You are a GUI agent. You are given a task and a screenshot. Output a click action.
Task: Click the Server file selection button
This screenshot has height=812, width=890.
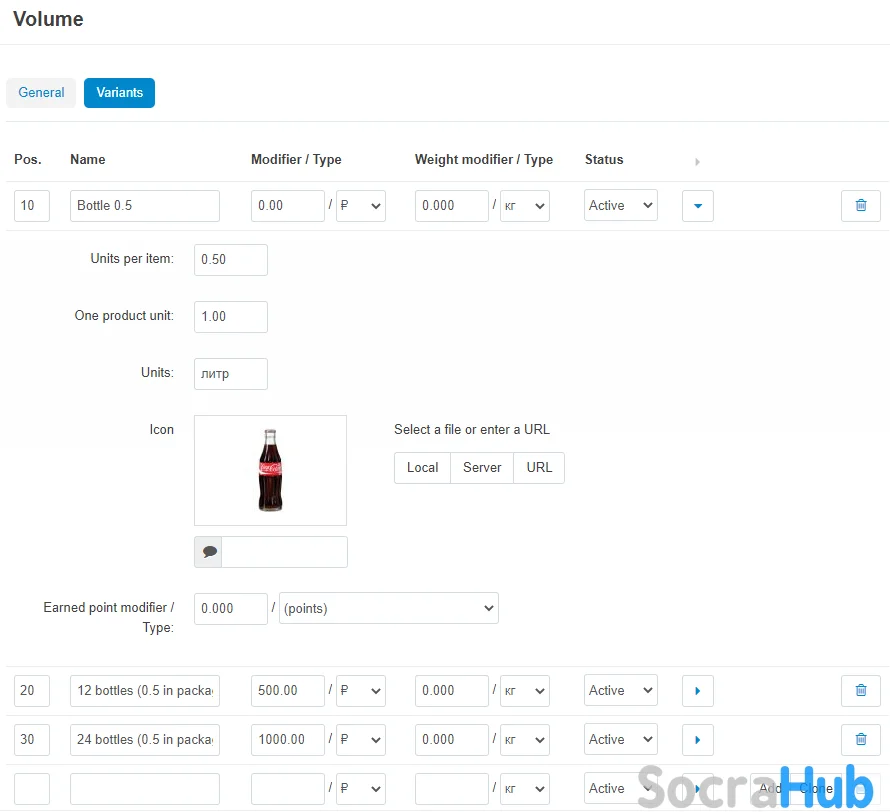coord(482,468)
